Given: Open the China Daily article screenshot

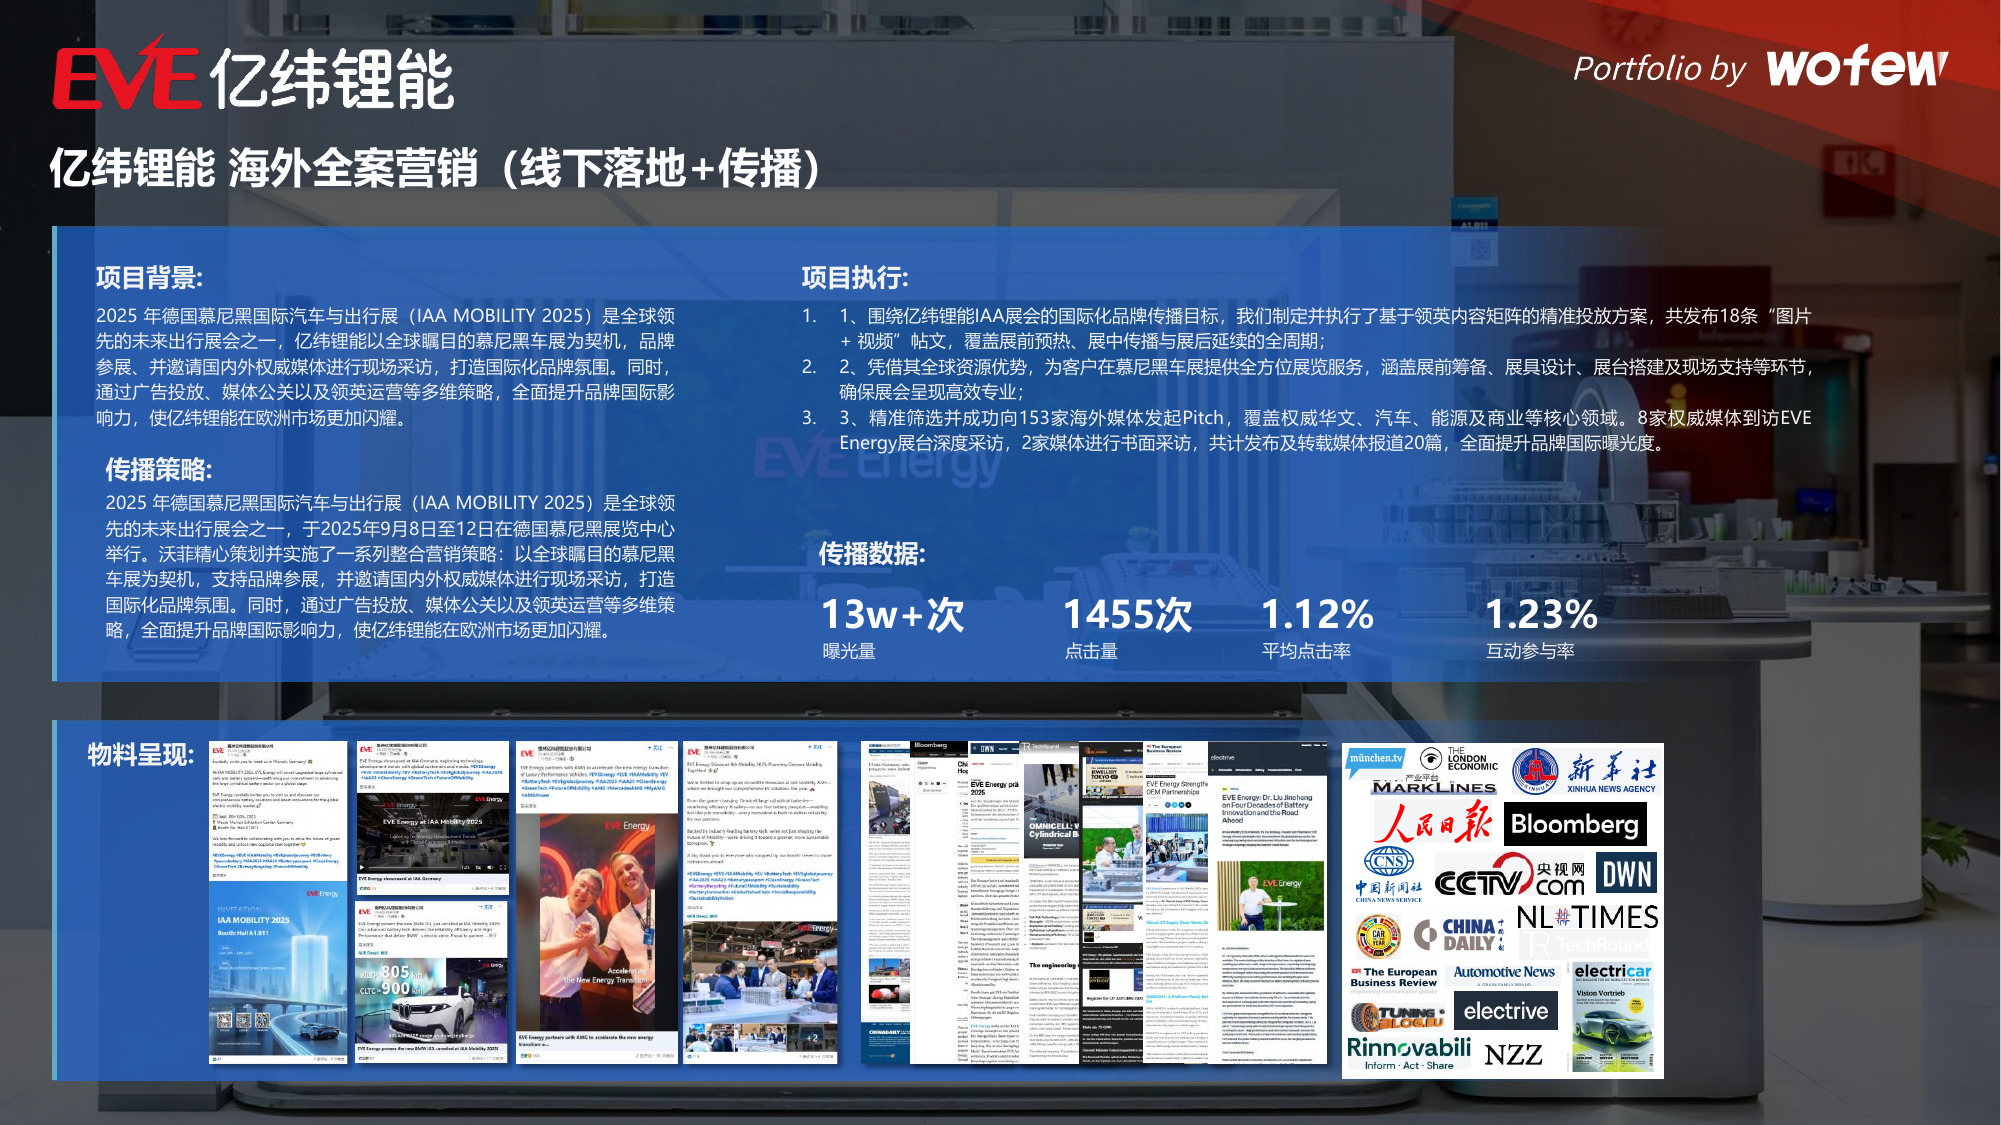Looking at the screenshot, I should coord(885,902).
